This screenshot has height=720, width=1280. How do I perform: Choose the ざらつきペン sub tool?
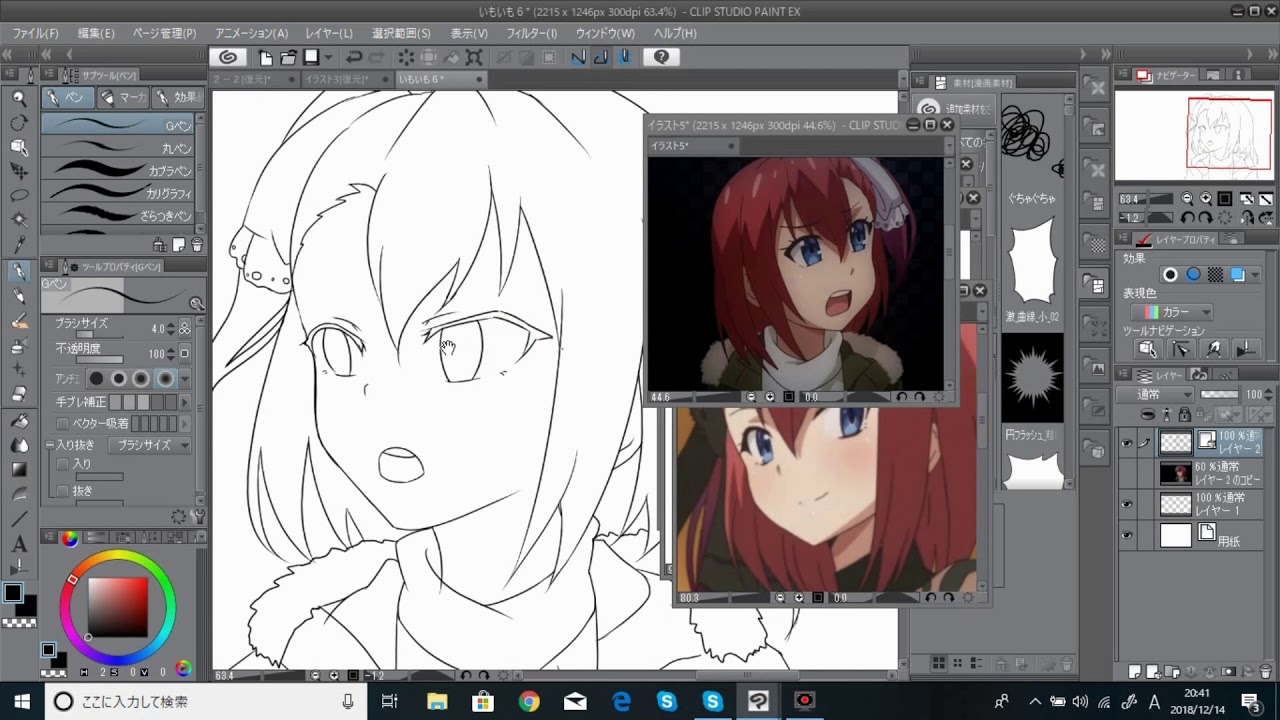tap(117, 214)
